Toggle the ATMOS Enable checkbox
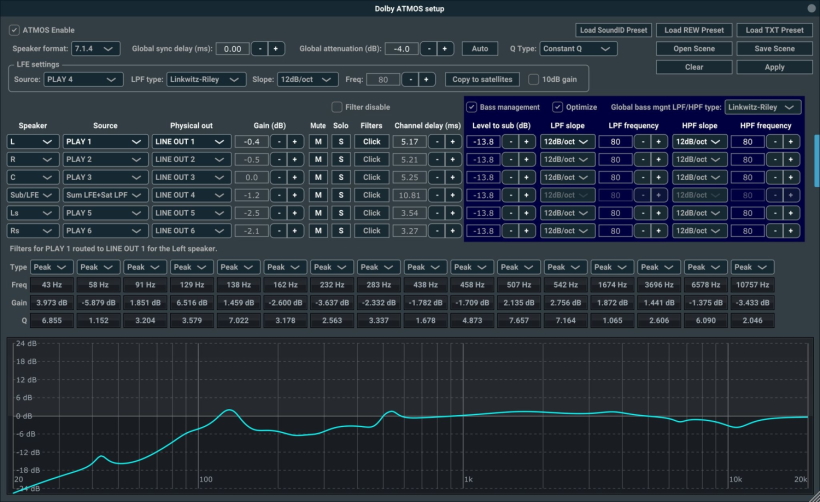This screenshot has width=820, height=502. pos(14,30)
